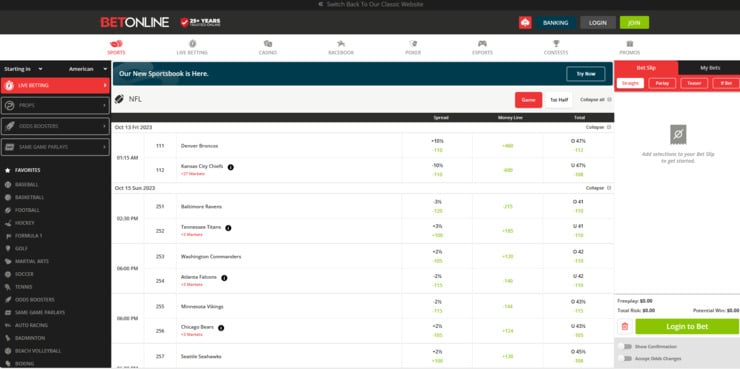Click Try Now on the sportsbook banner
This screenshot has height=369, width=740.
click(x=586, y=74)
